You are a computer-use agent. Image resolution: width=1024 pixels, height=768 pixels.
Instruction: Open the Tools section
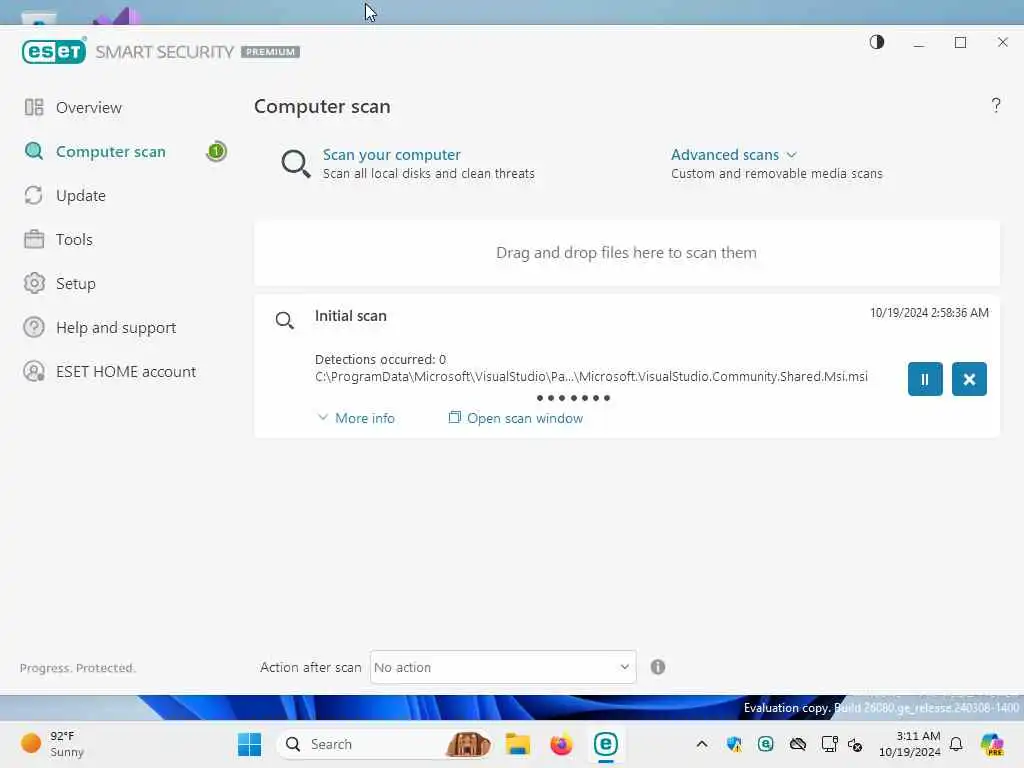[74, 240]
